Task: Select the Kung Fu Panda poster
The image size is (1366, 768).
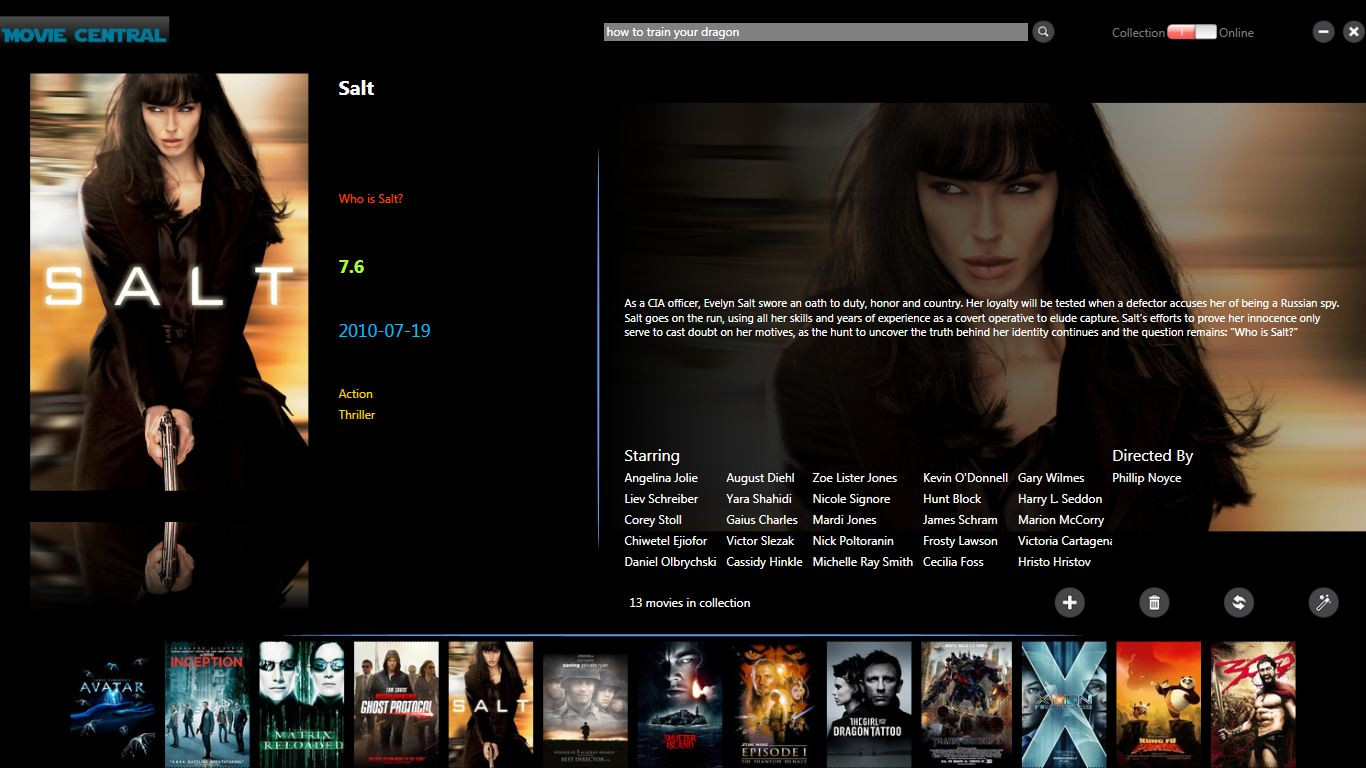Action: point(1158,705)
